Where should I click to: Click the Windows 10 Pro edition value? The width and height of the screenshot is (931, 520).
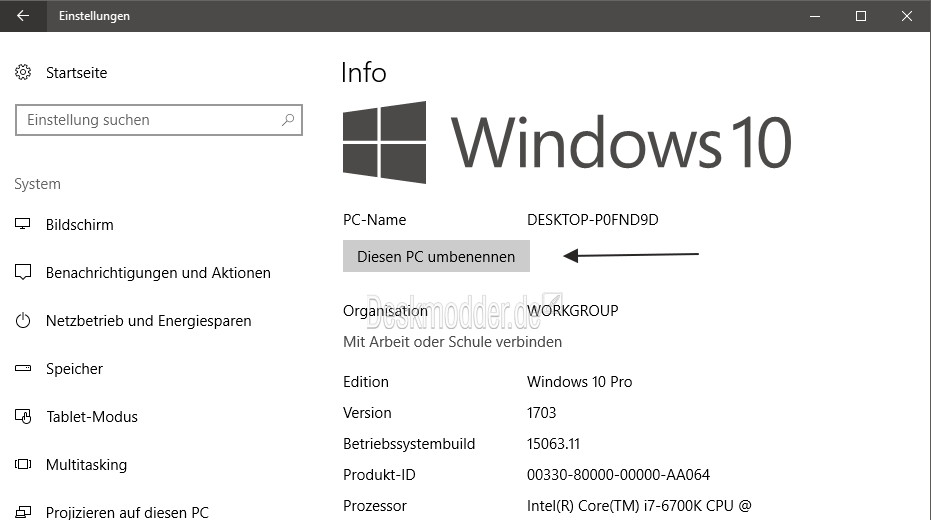[x=580, y=382]
